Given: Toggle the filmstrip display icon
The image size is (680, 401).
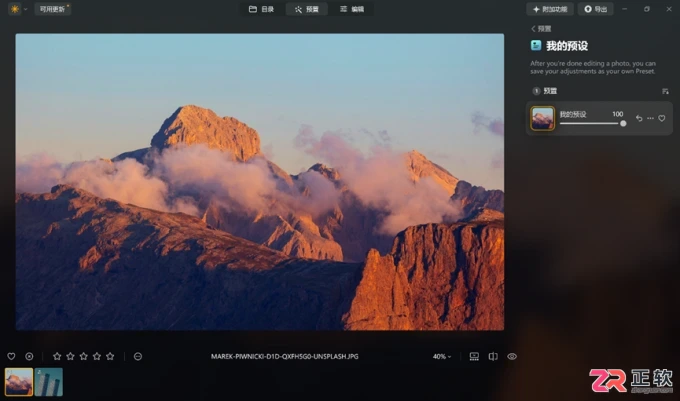Looking at the screenshot, I should click(474, 356).
